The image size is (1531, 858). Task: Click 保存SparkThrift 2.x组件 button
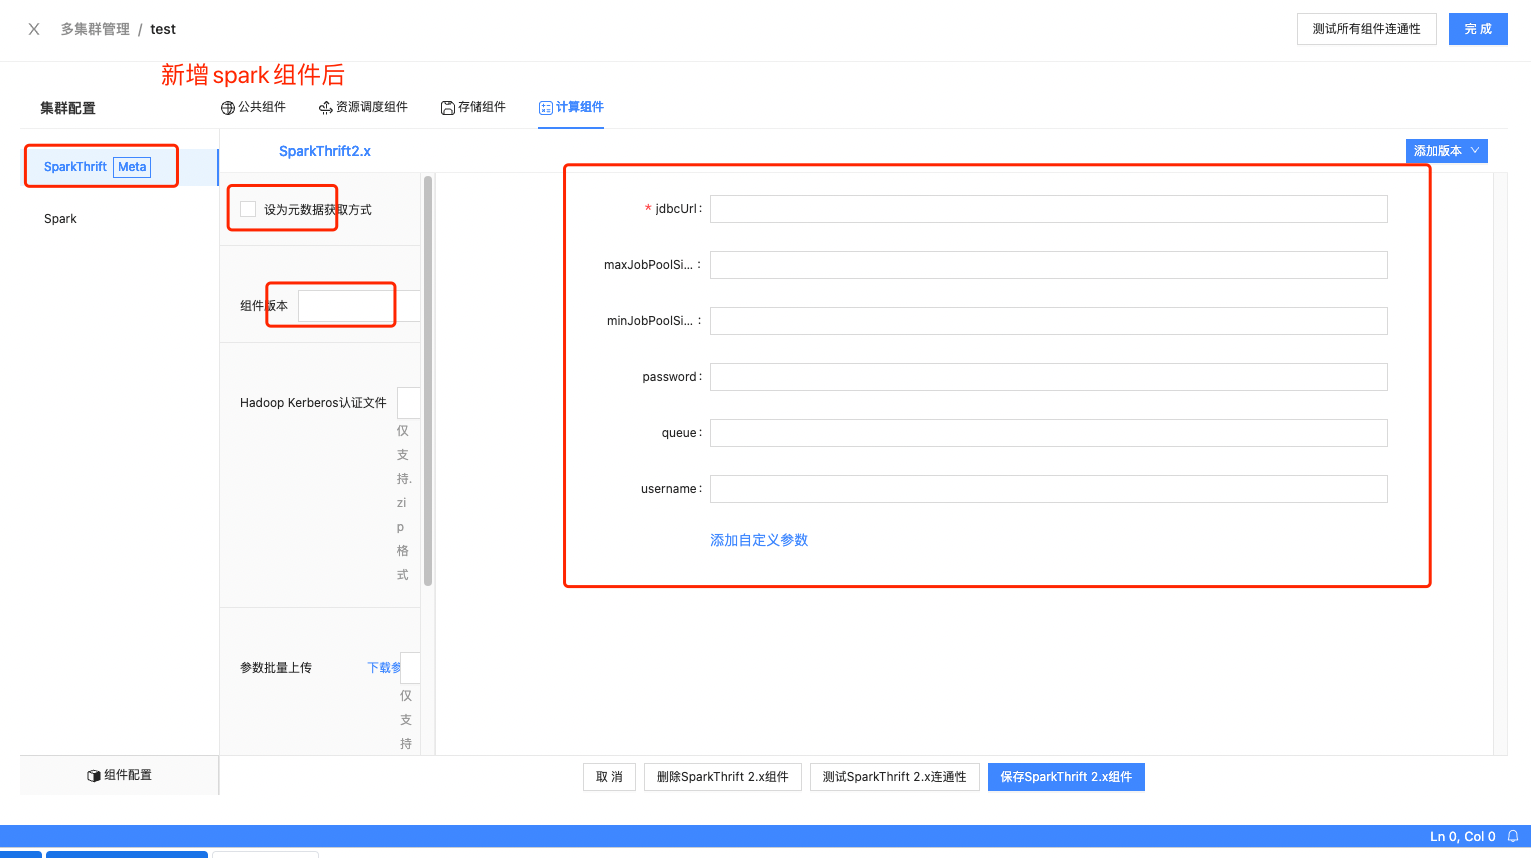[x=1066, y=776]
